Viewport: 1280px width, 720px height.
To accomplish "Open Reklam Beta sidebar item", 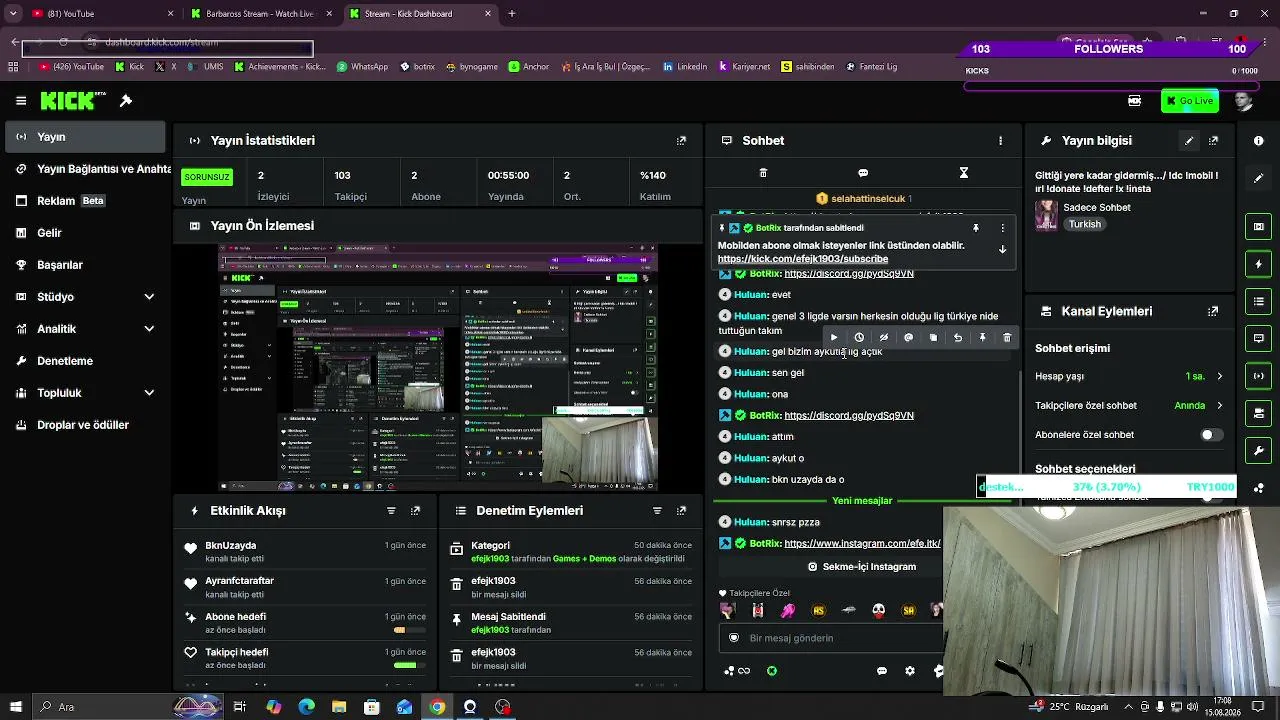I will pyautogui.click(x=84, y=201).
